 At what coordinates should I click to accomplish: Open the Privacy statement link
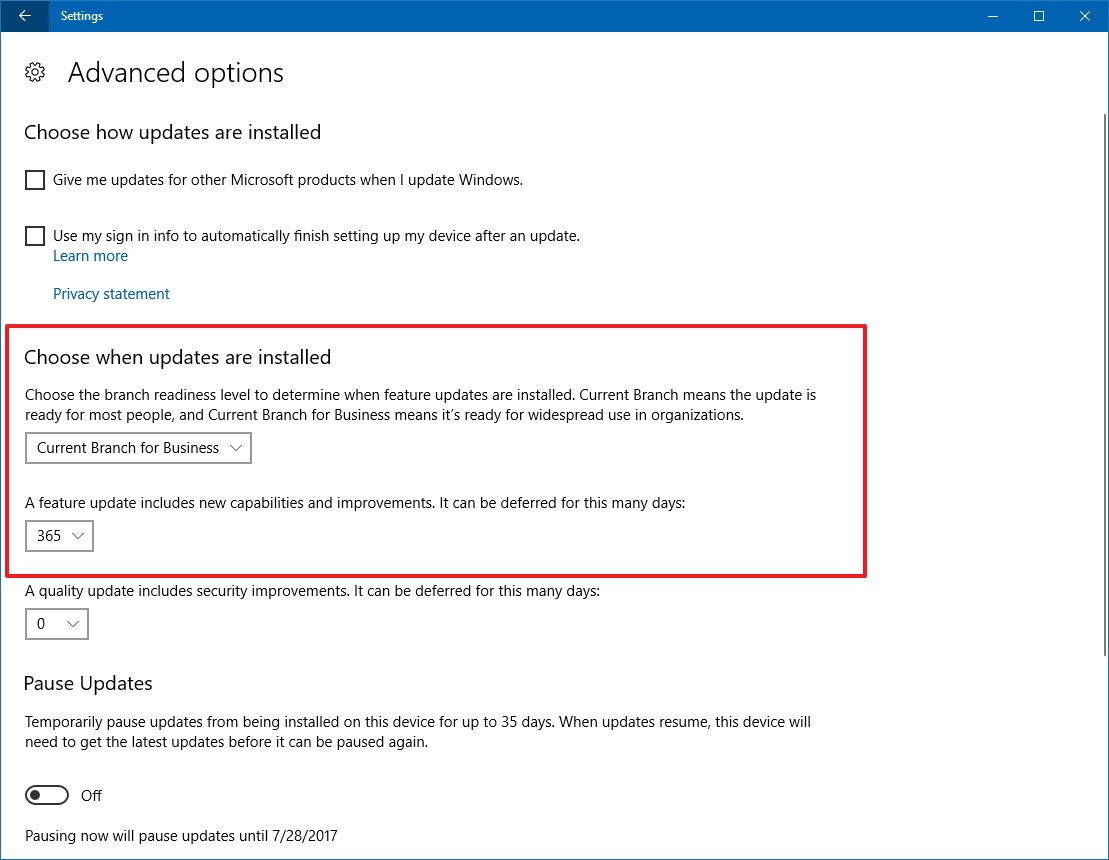pyautogui.click(x=111, y=294)
